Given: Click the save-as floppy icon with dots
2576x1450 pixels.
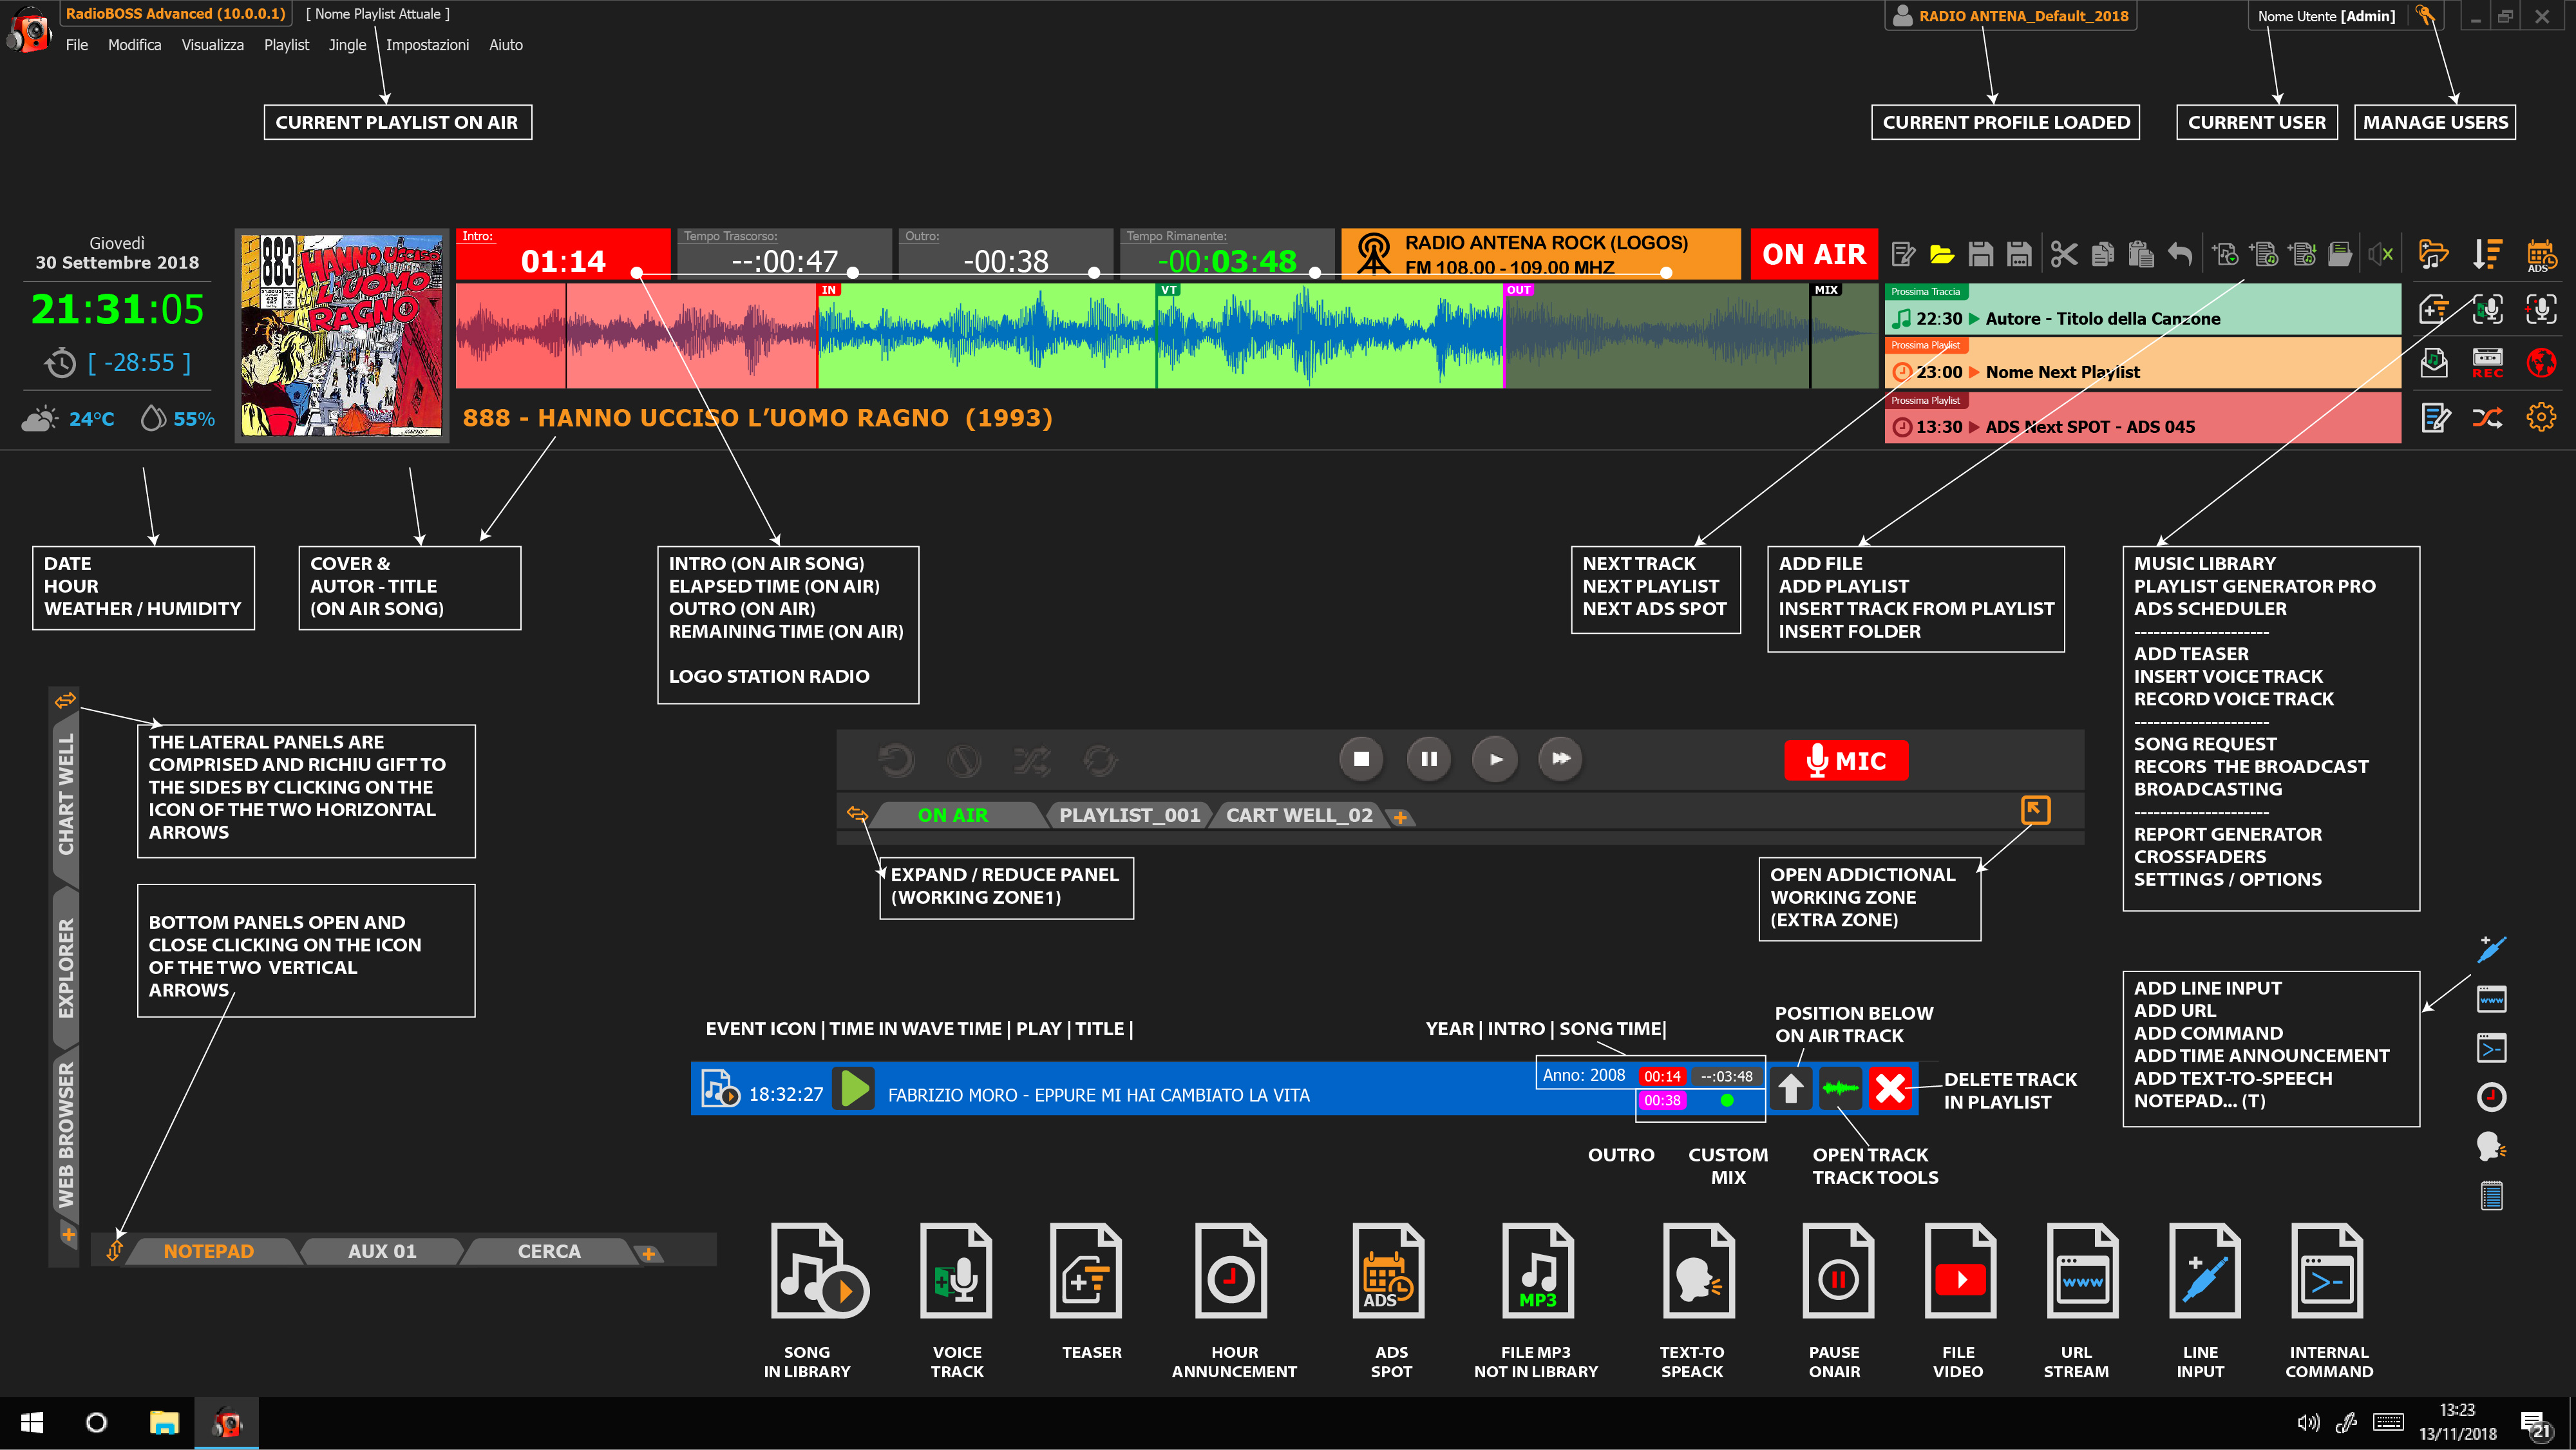Looking at the screenshot, I should click(2019, 255).
